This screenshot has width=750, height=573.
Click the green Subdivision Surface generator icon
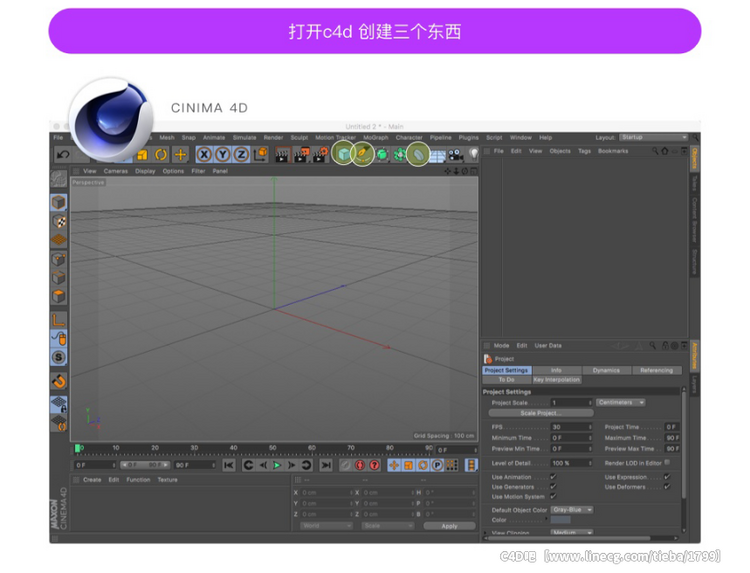click(x=382, y=154)
